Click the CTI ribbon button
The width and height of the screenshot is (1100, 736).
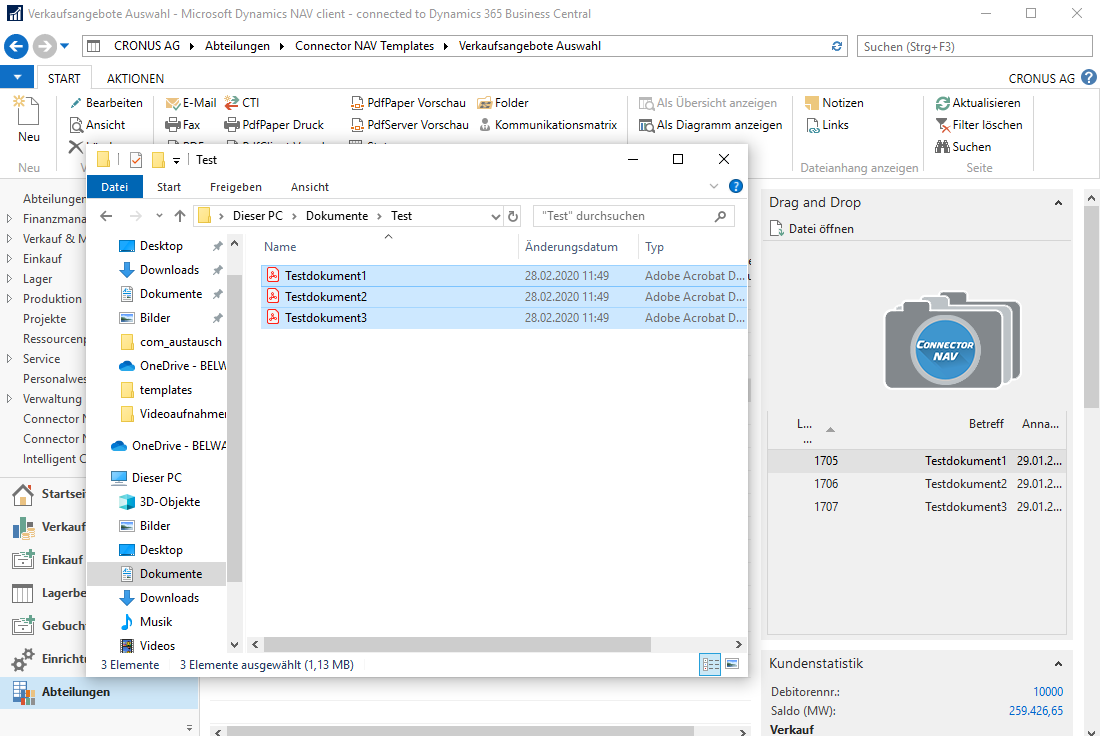[242, 103]
